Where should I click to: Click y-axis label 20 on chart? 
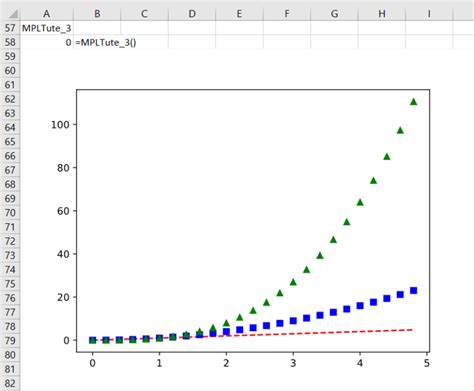[63, 297]
